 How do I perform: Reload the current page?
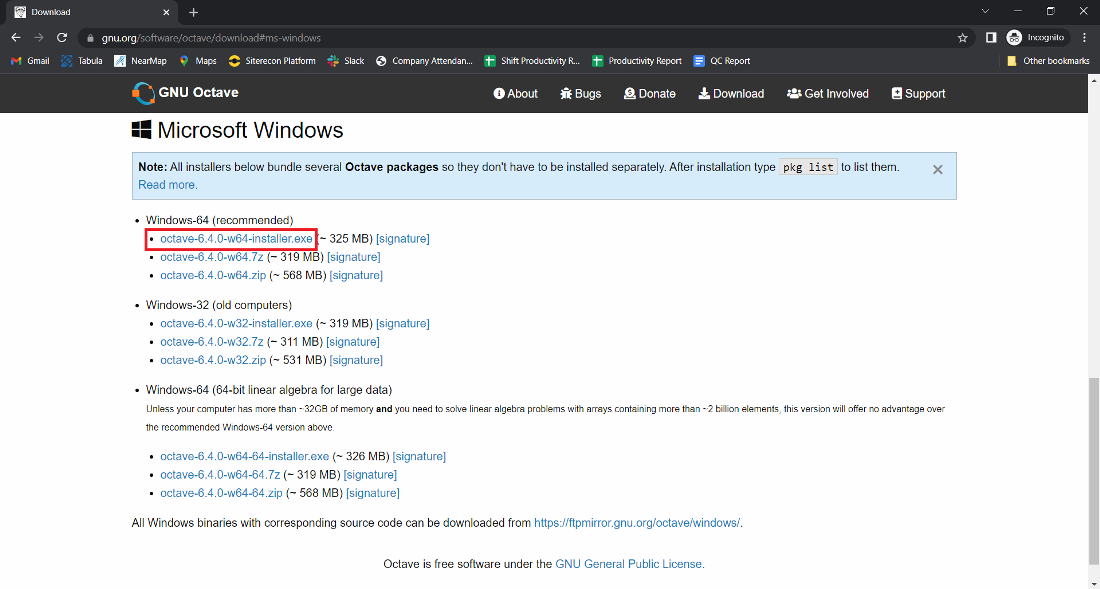click(x=62, y=38)
